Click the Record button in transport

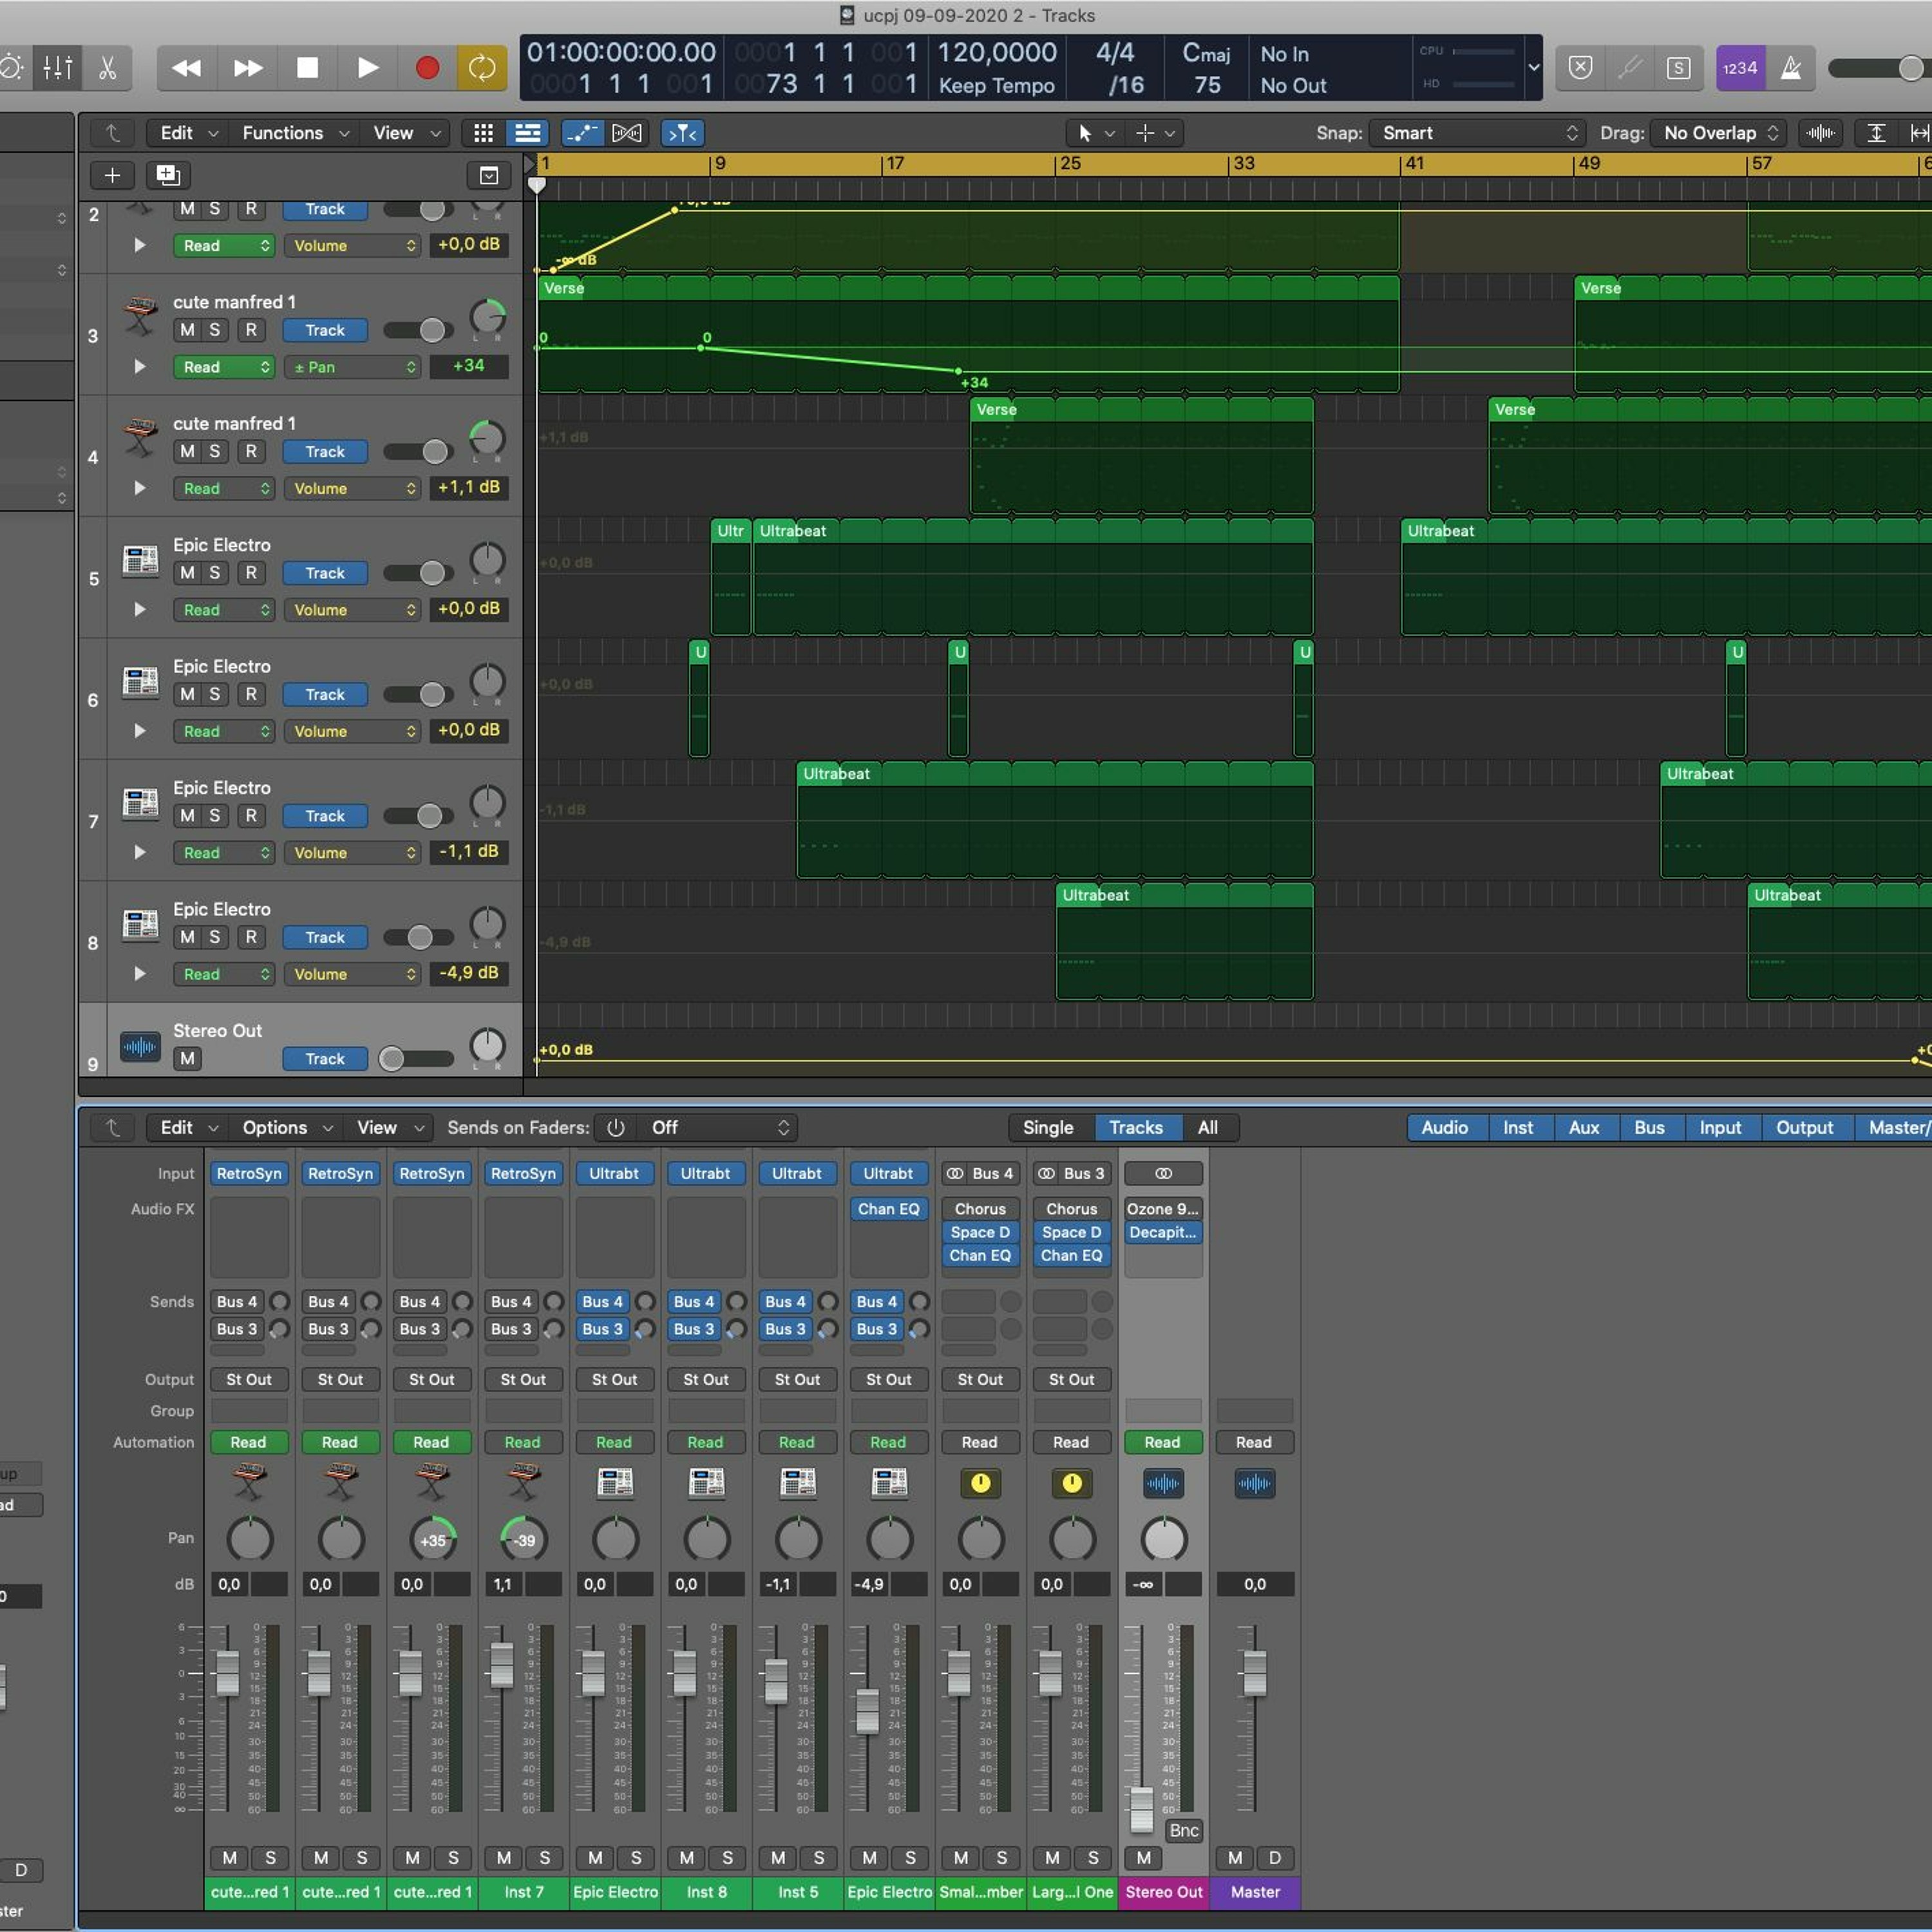pos(427,68)
